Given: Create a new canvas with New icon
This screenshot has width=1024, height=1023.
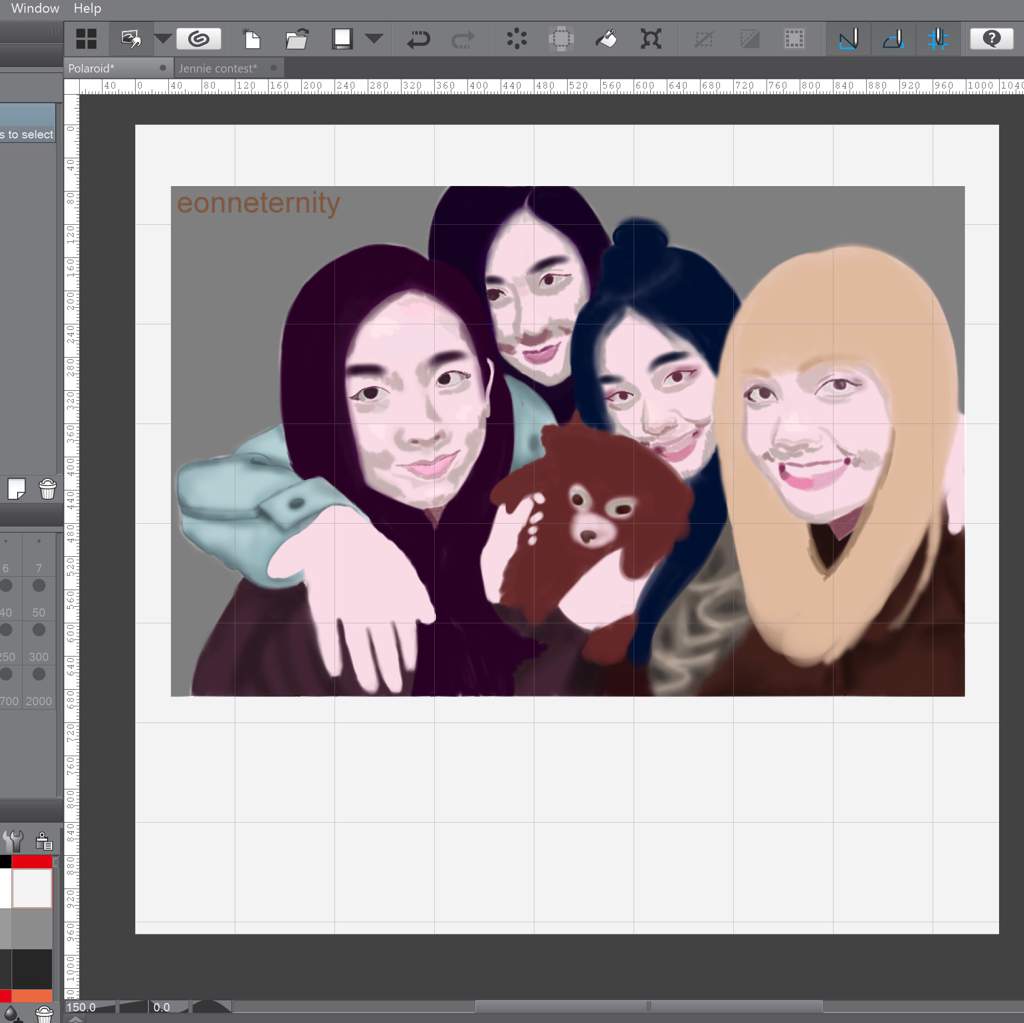Looking at the screenshot, I should tap(252, 39).
